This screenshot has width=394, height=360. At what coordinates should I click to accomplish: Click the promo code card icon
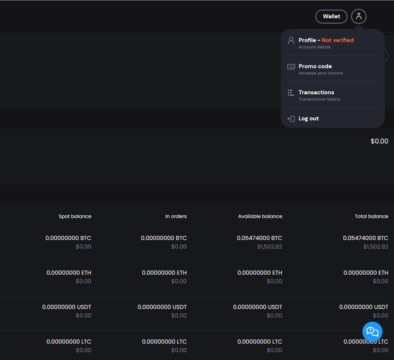click(x=291, y=67)
